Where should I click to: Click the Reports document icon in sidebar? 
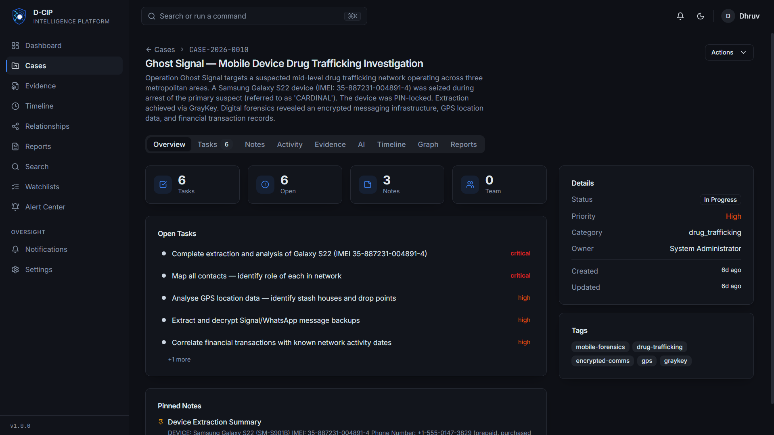click(15, 147)
